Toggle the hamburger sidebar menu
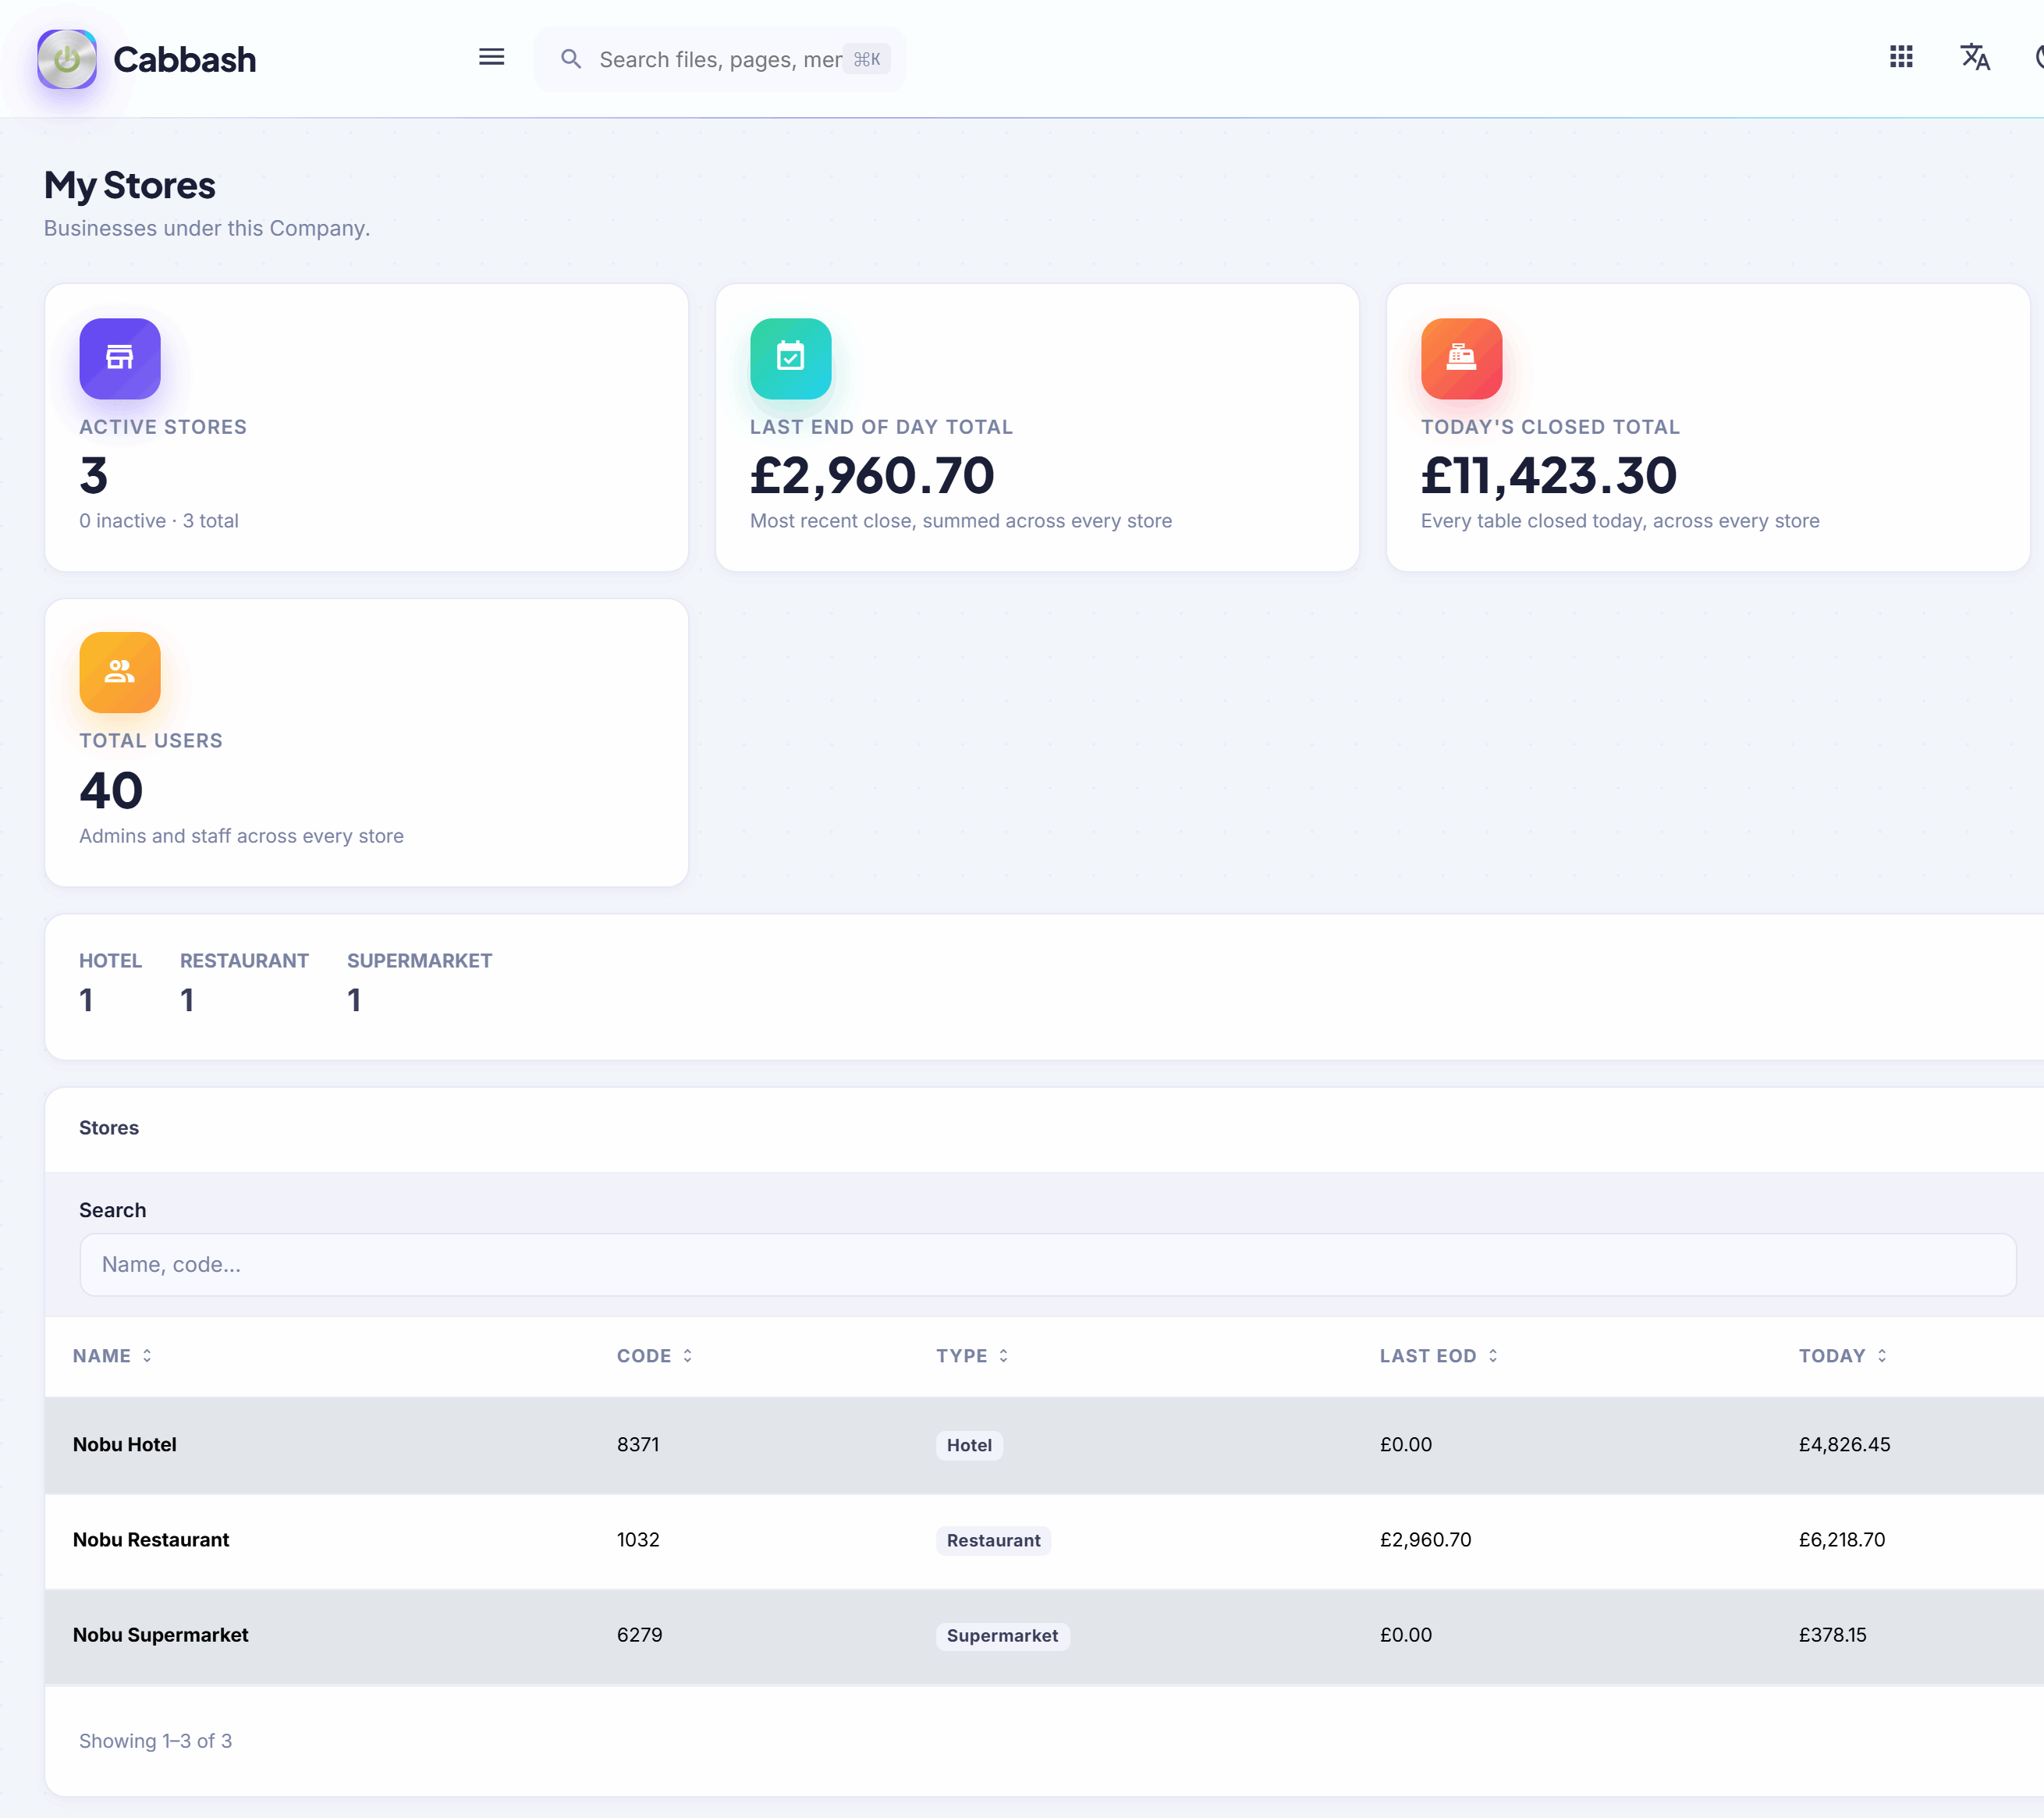2044x1818 pixels. click(491, 57)
